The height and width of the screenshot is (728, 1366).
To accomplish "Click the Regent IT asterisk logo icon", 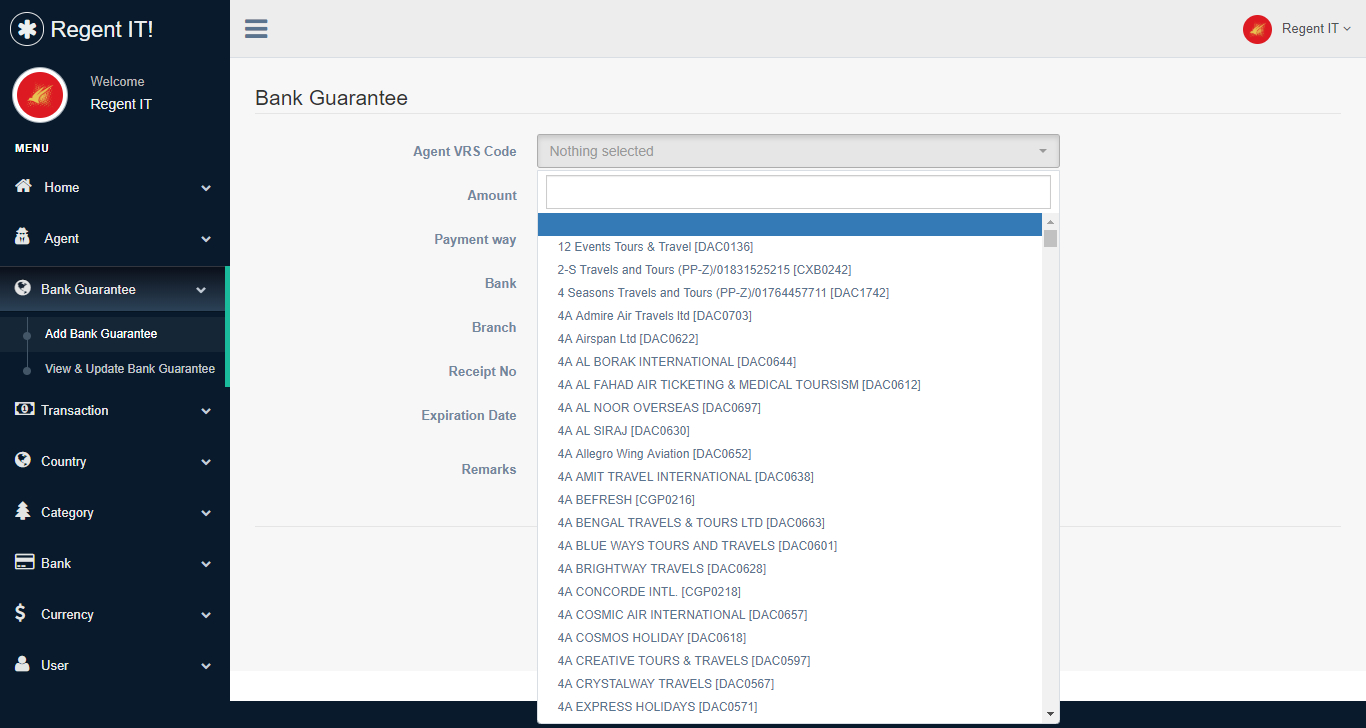I will [x=27, y=29].
